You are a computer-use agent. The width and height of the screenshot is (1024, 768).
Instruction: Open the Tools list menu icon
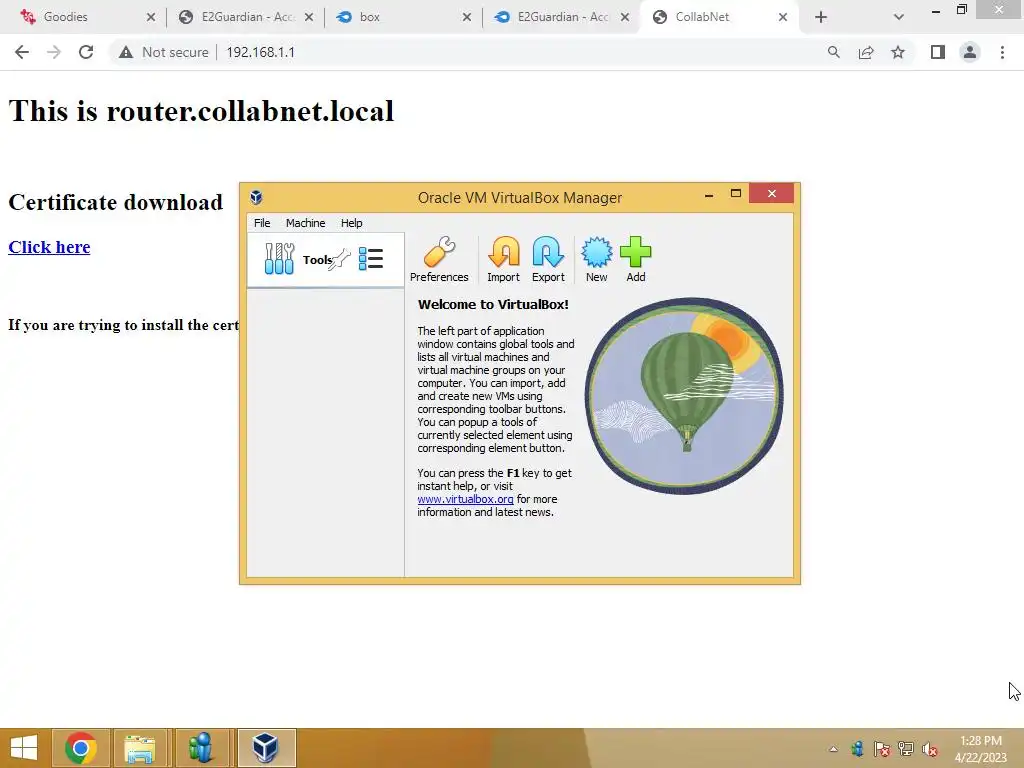[371, 259]
